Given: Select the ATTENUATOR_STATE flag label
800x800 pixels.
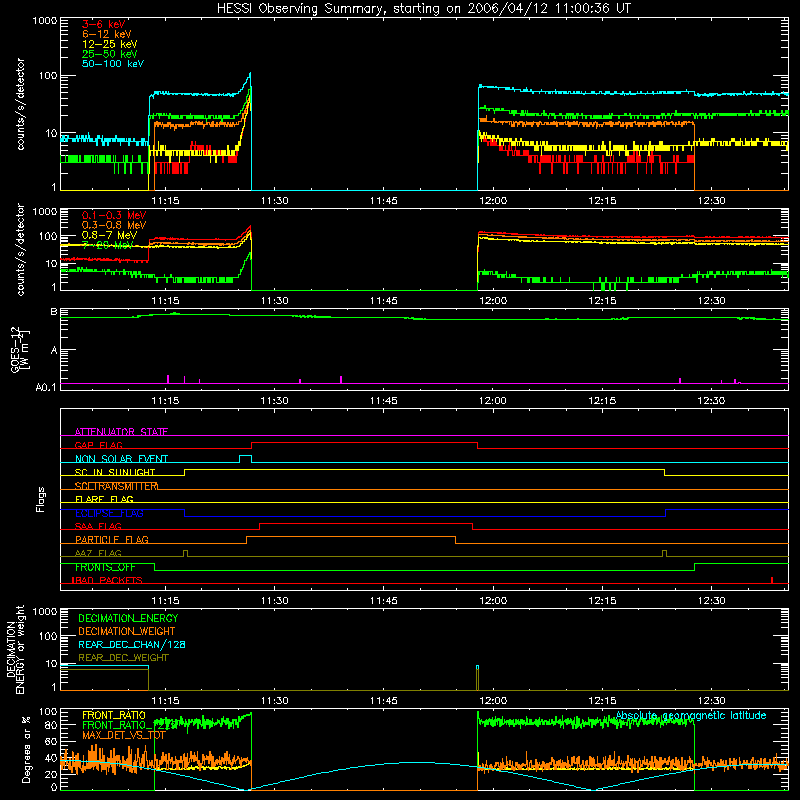Looking at the screenshot, I should point(121,432).
